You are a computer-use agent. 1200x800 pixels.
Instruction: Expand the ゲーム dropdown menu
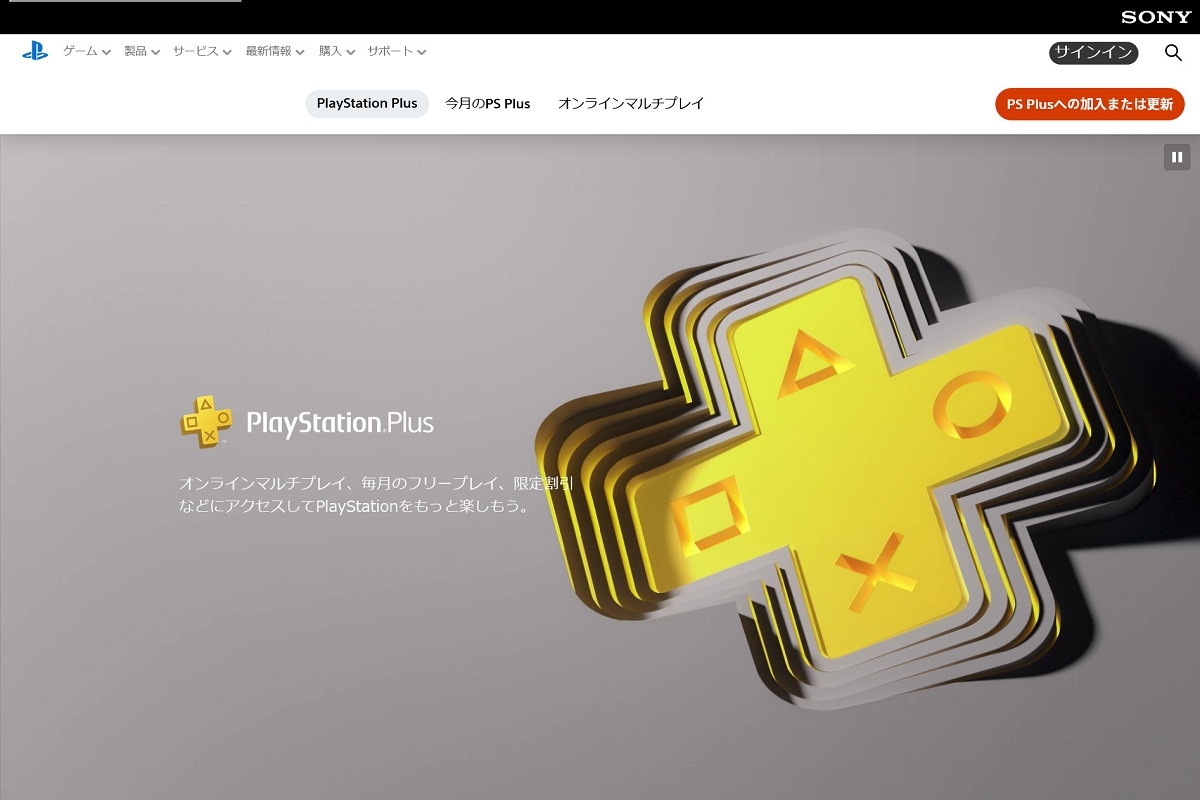86,51
